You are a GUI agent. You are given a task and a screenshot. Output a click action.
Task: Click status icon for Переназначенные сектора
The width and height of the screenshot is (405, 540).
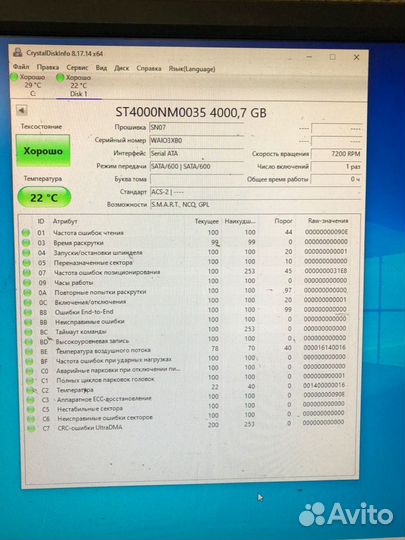coord(27,263)
